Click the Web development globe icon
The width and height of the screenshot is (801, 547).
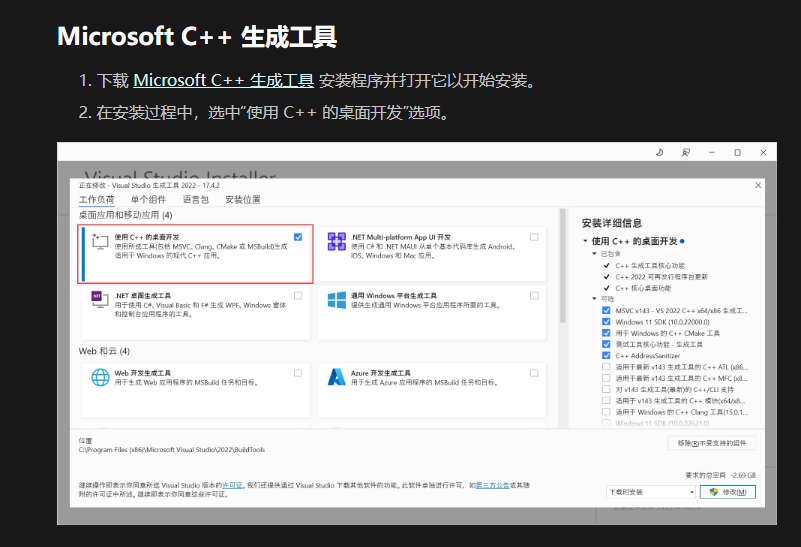click(100, 377)
